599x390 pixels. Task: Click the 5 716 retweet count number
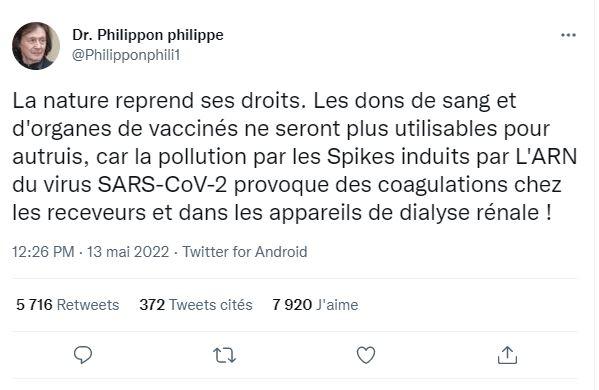pyautogui.click(x=34, y=305)
